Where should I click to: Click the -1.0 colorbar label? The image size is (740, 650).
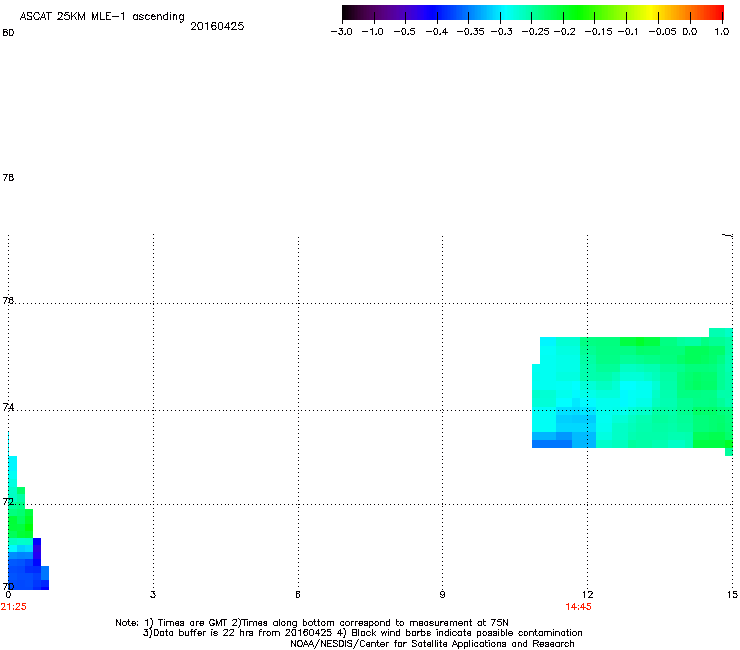coord(372,32)
